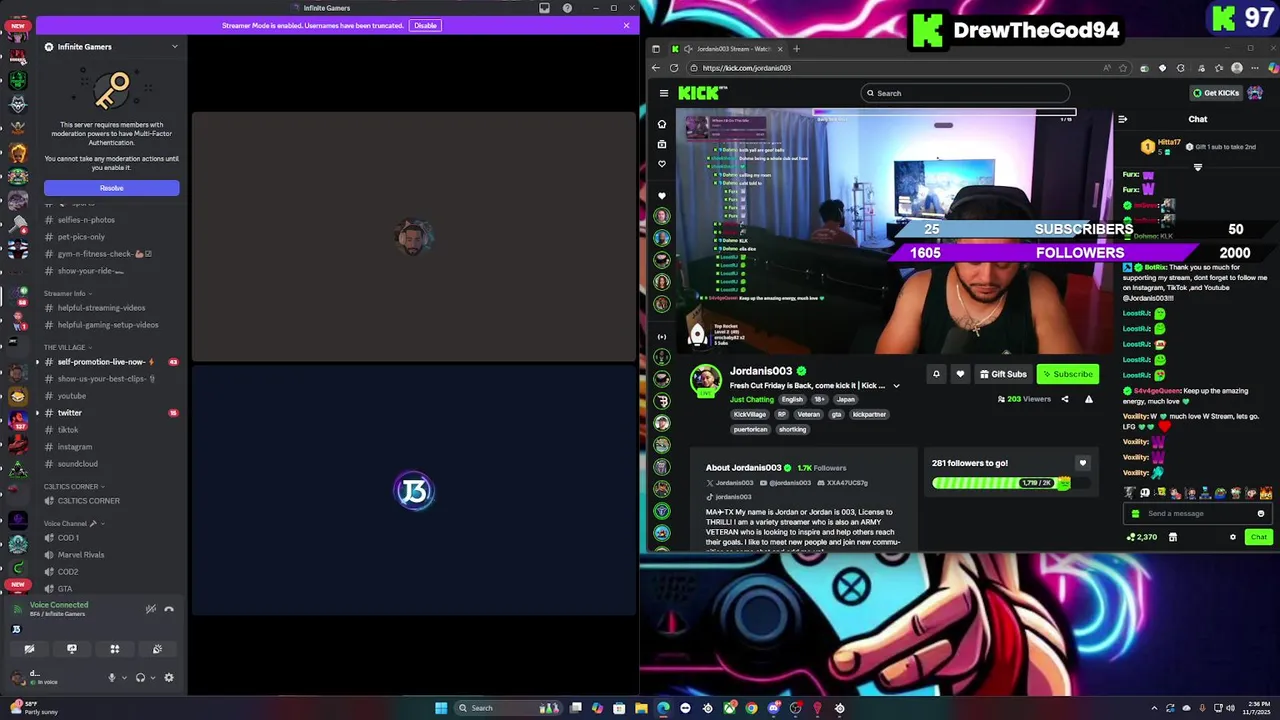Select the Just Chatting category link

[x=752, y=399]
